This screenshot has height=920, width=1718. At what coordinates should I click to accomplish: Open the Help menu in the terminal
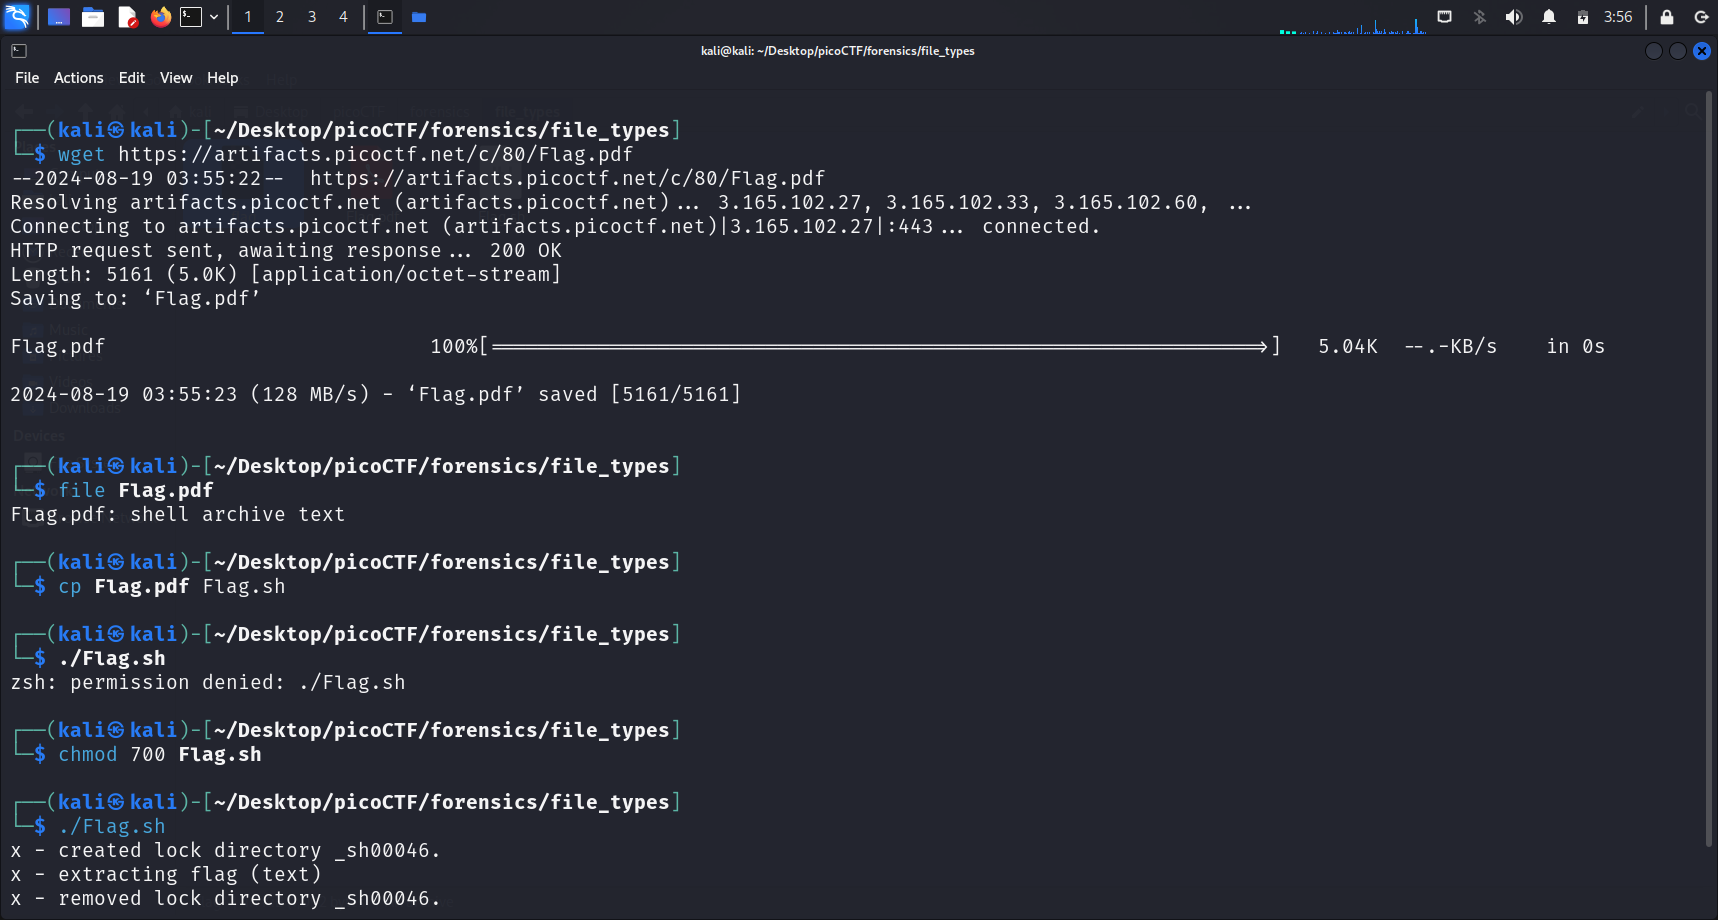click(222, 78)
